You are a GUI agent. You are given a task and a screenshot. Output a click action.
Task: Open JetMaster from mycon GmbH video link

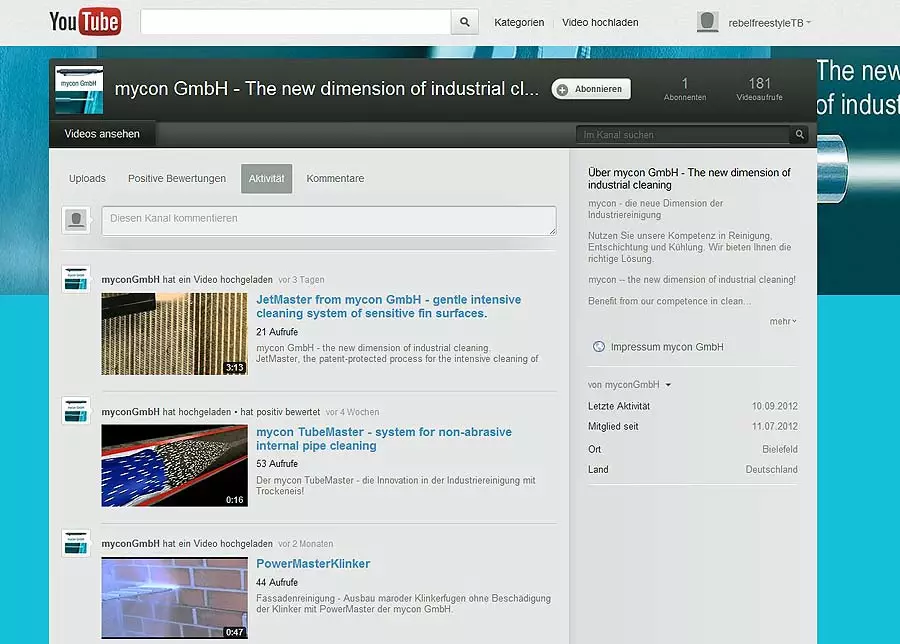[x=389, y=307]
